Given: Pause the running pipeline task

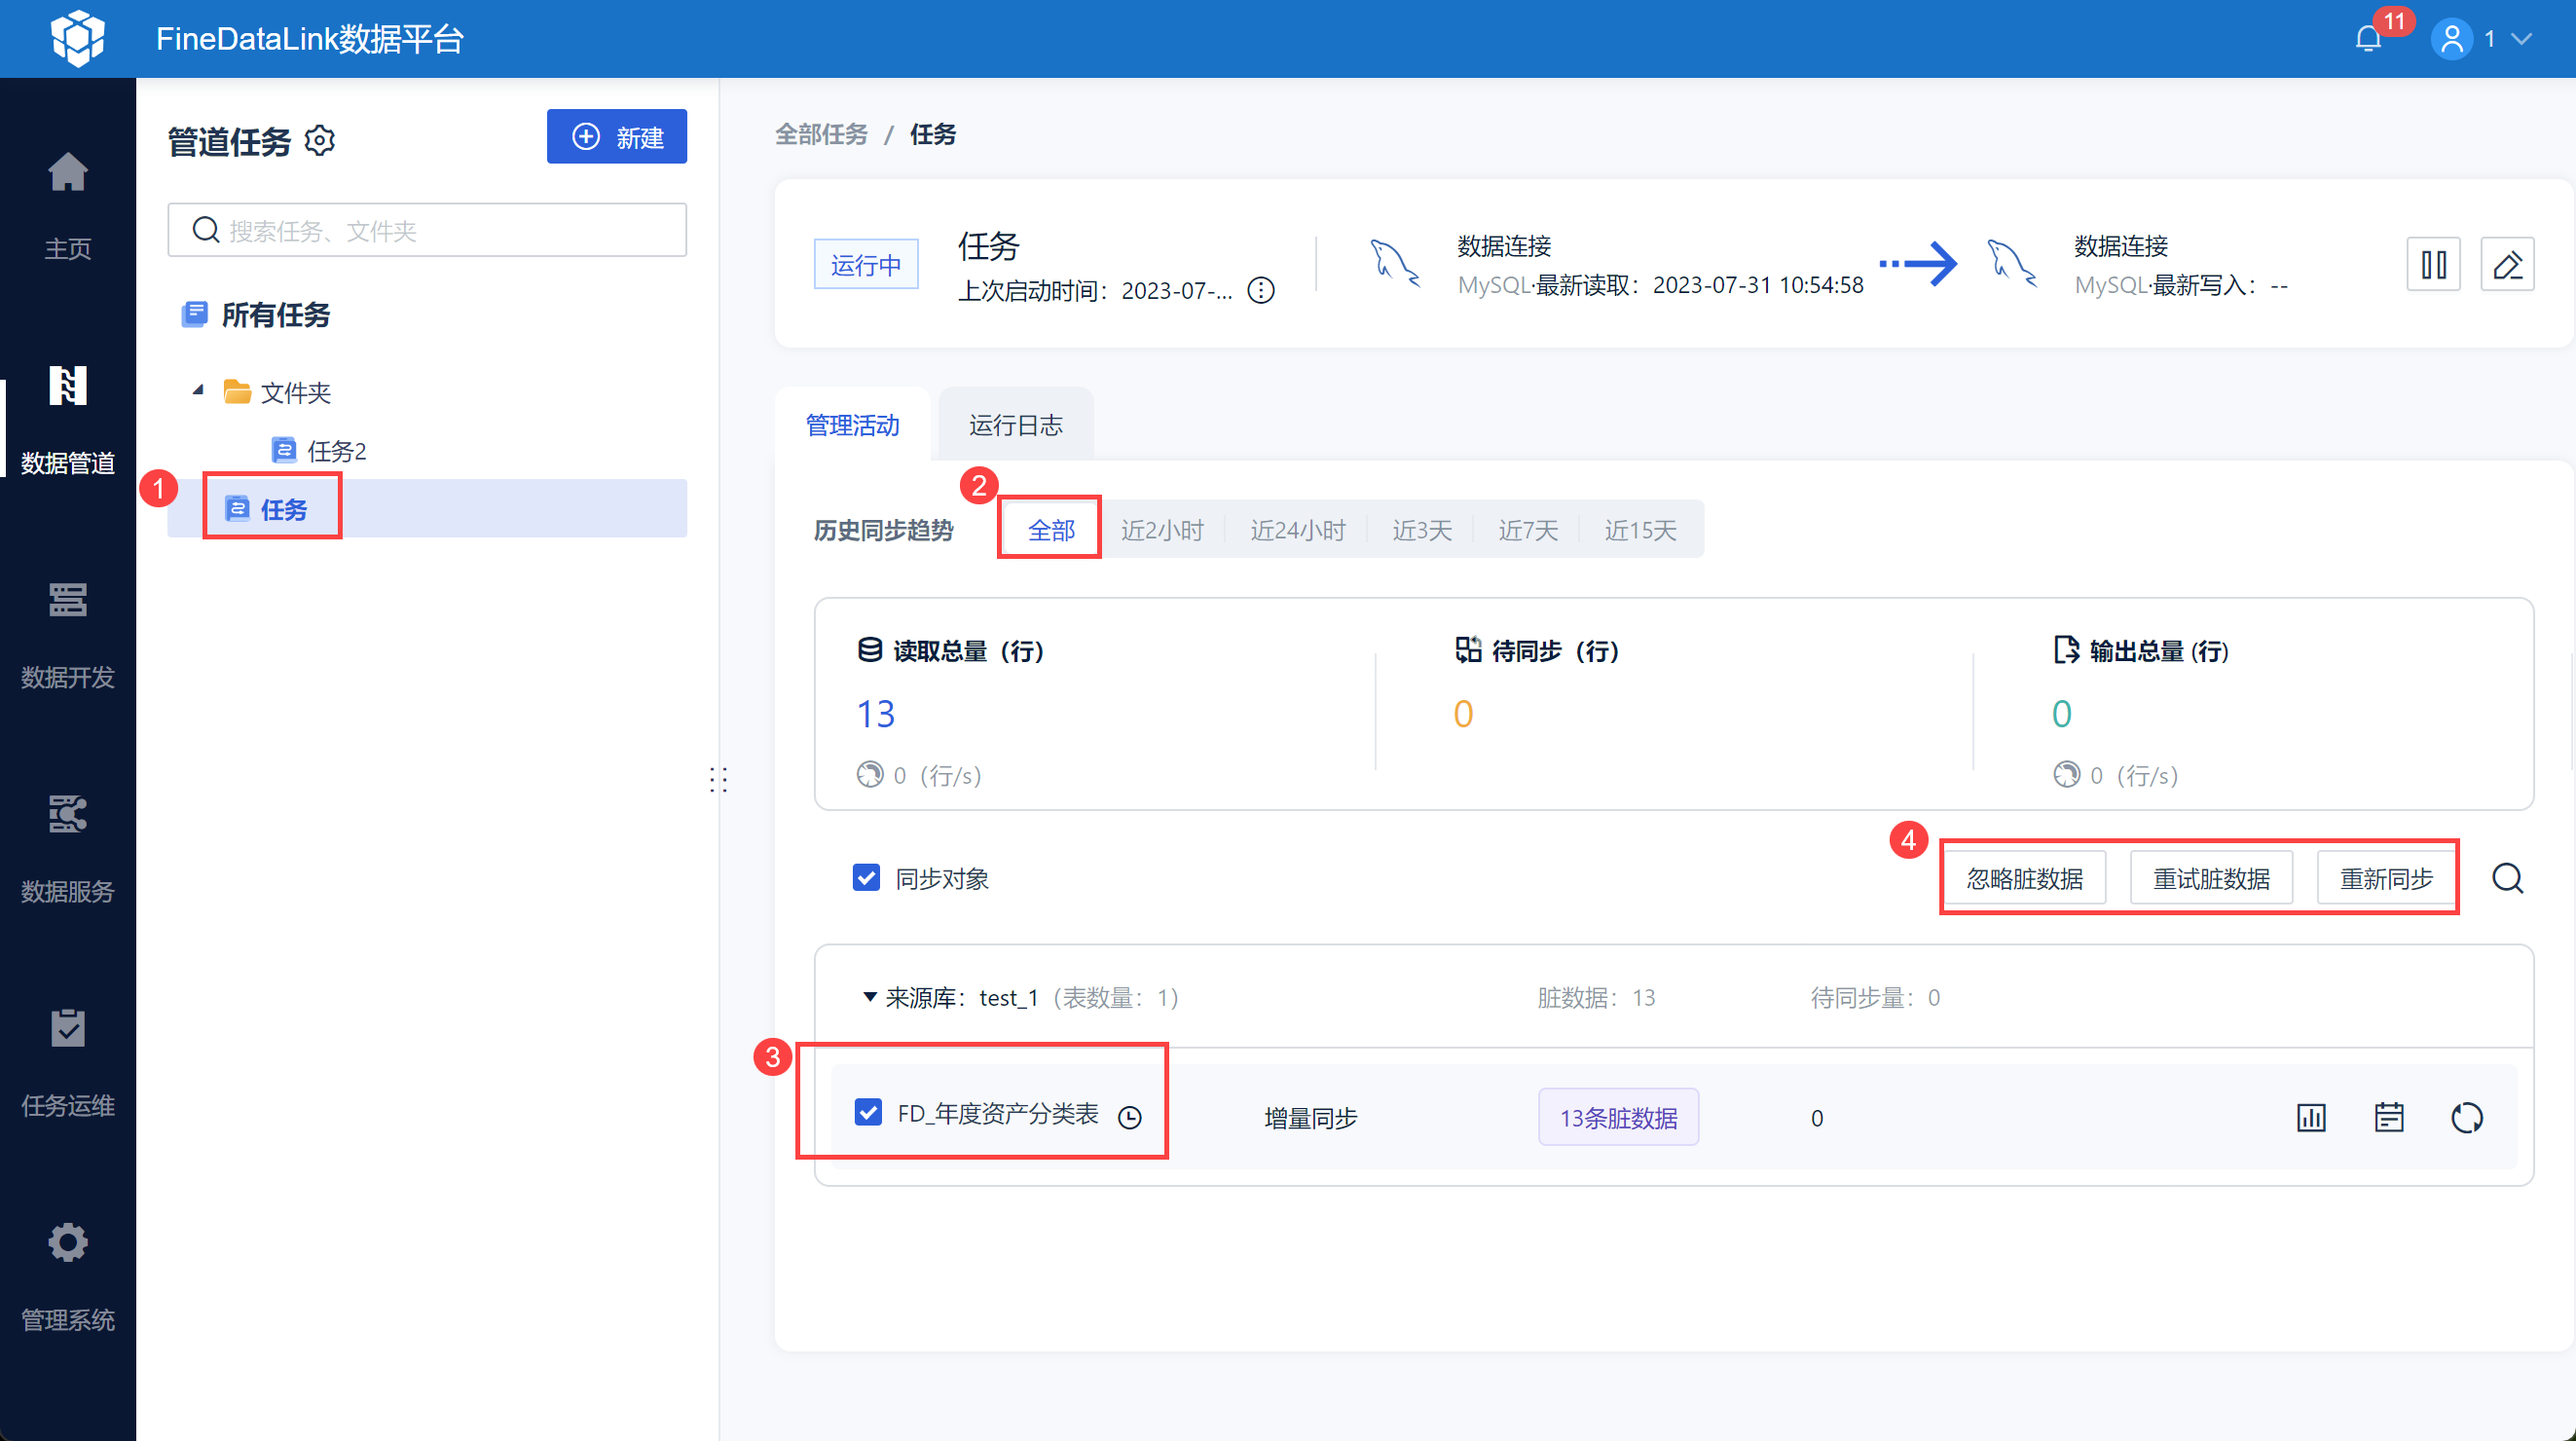Looking at the screenshot, I should click(x=2433, y=265).
